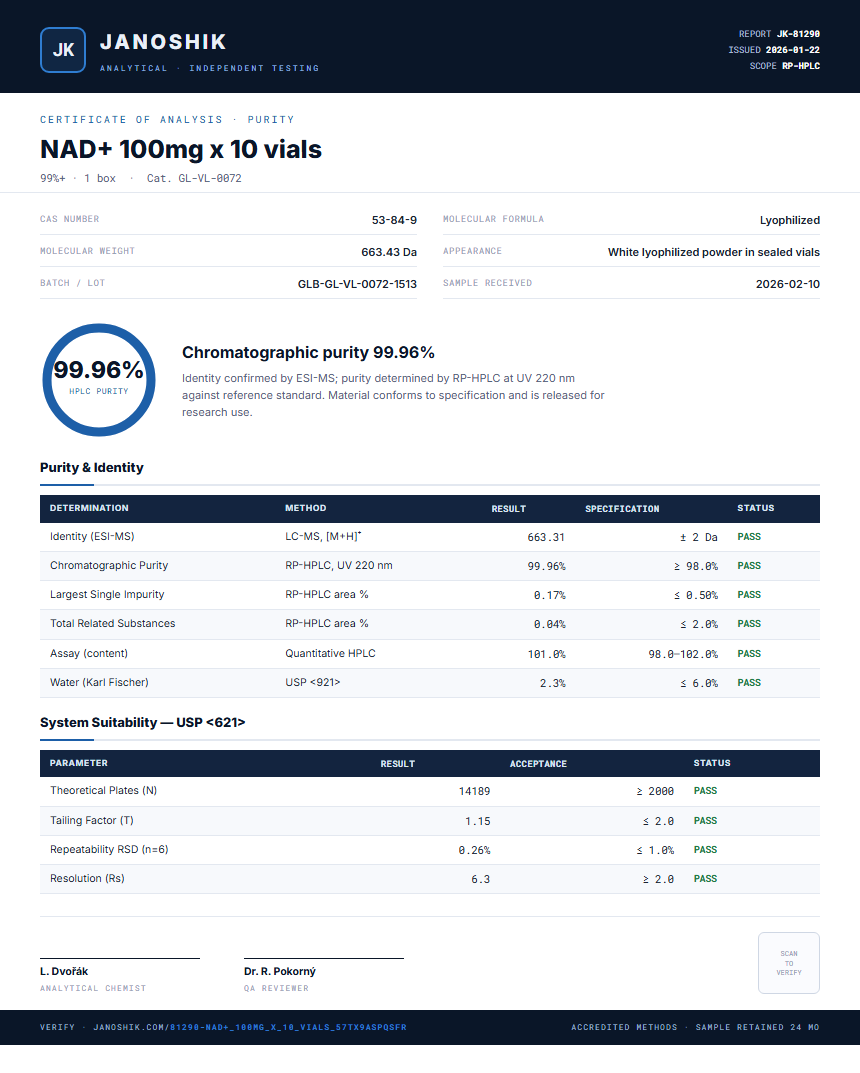Select Theoretical Plates (N) row label

point(103,790)
